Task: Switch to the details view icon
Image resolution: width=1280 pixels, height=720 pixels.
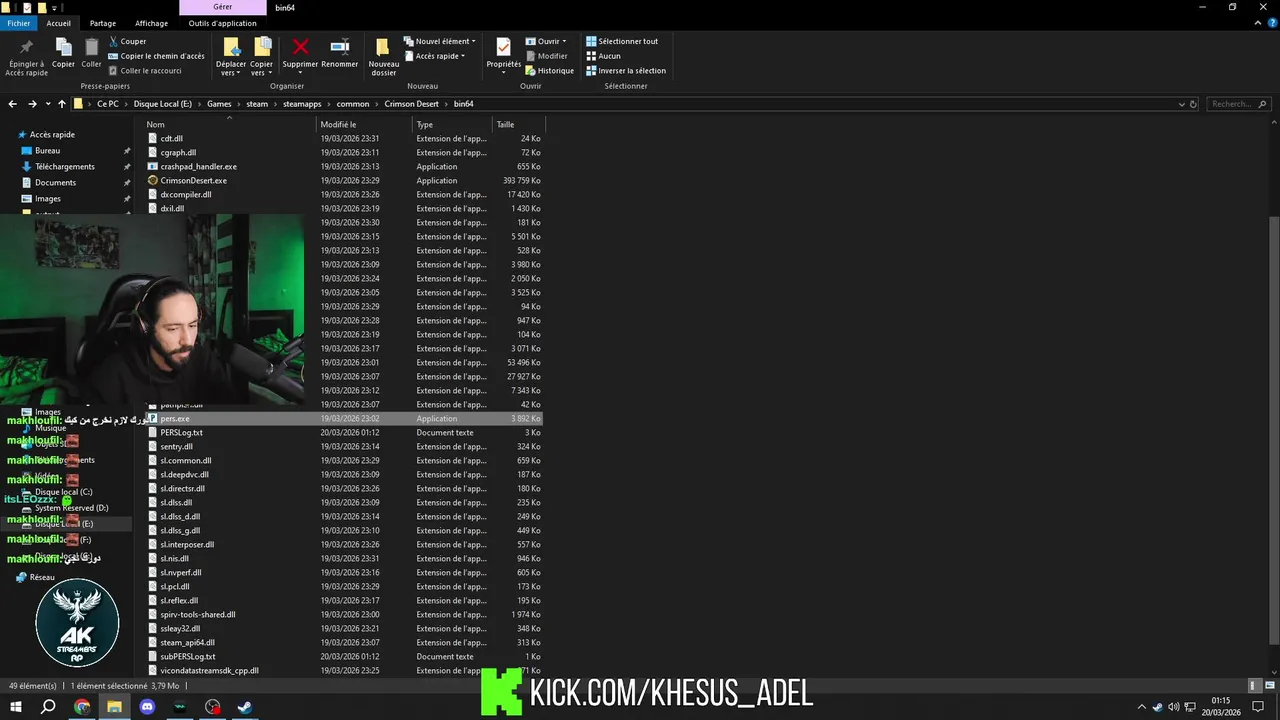Action: tap(1253, 686)
